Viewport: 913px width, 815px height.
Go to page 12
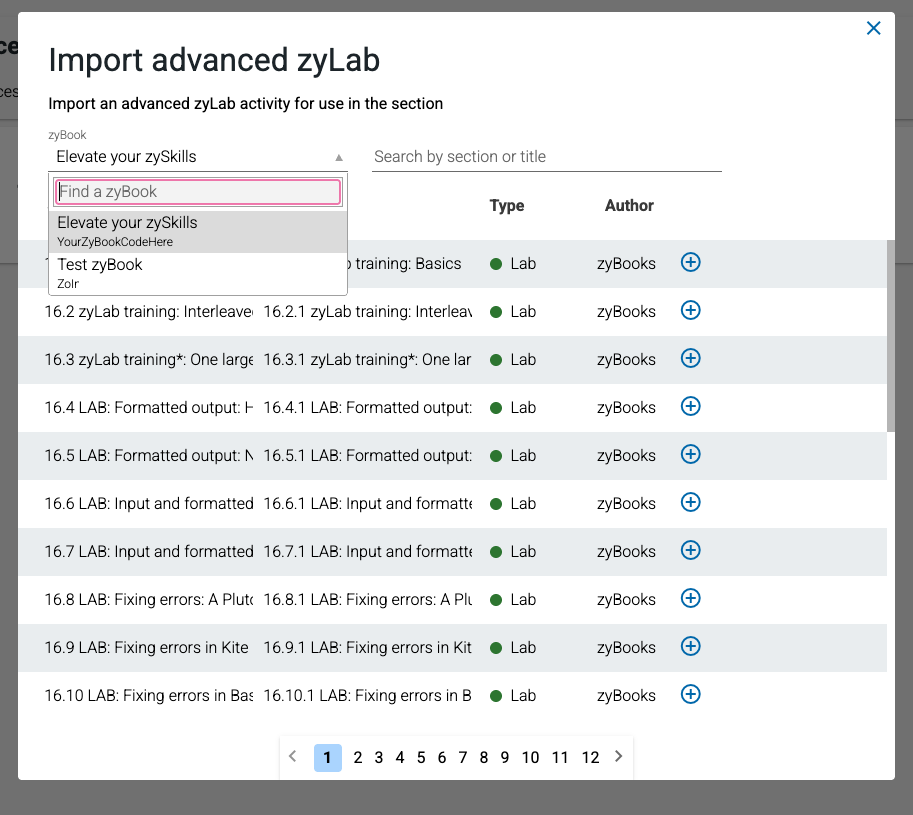coord(590,757)
